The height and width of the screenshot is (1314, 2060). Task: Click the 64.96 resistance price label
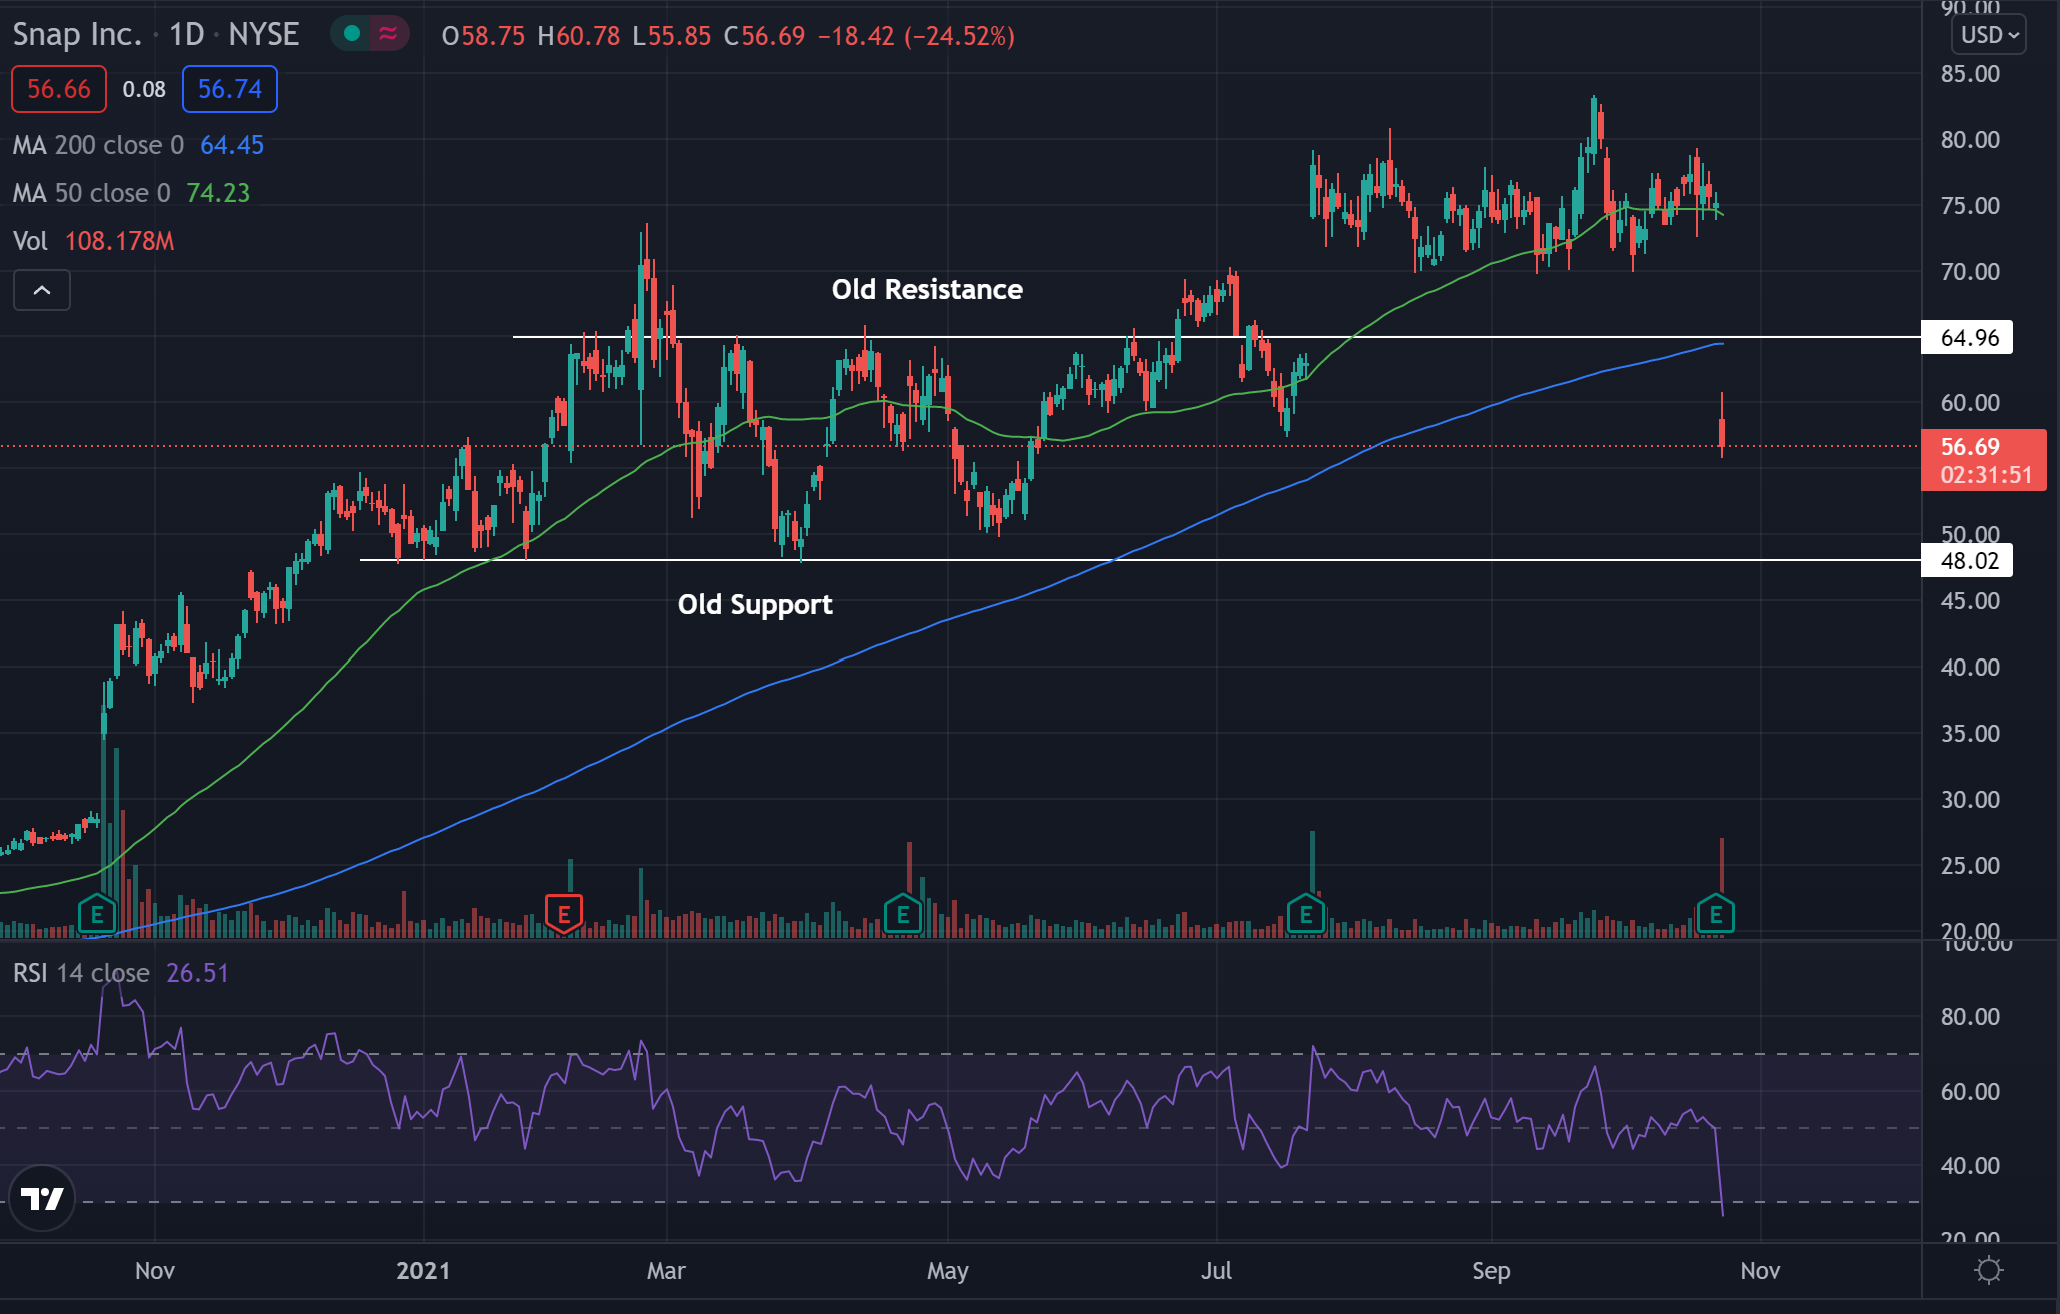(x=1968, y=338)
